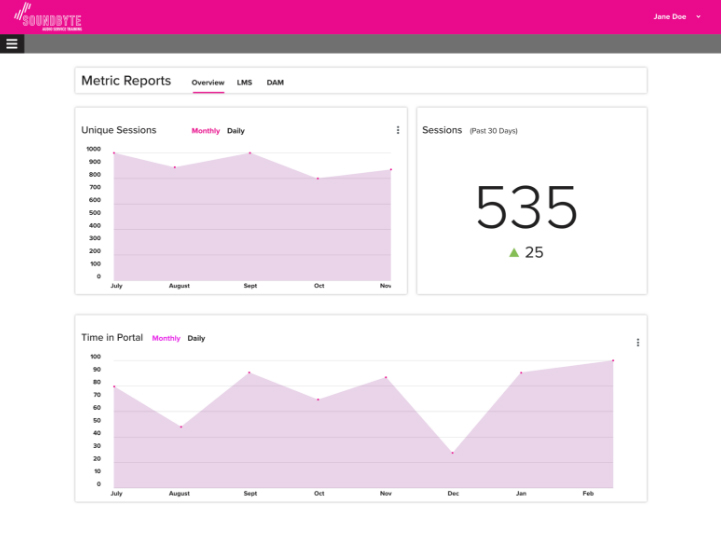Image resolution: width=721 pixels, height=550 pixels.
Task: Open the Jane Doe user menu
Action: (x=671, y=17)
